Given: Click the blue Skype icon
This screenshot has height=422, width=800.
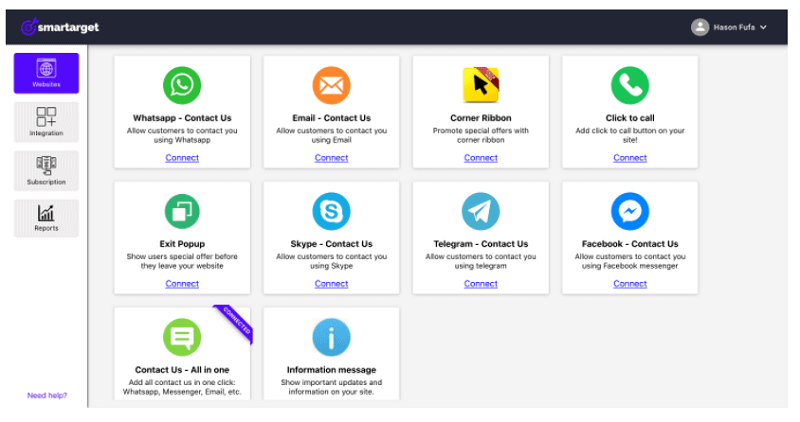Looking at the screenshot, I should pos(331,211).
